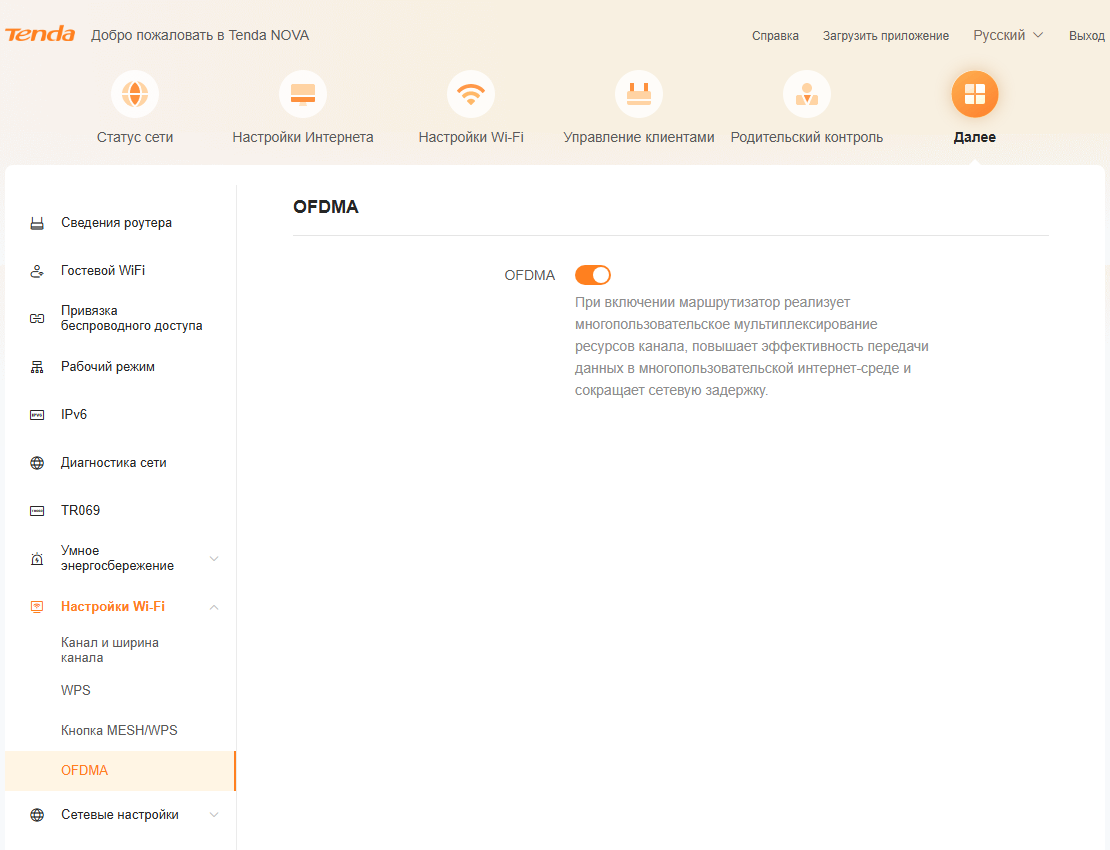This screenshot has width=1110, height=850.
Task: Click working mode network icon
Action: 37,367
